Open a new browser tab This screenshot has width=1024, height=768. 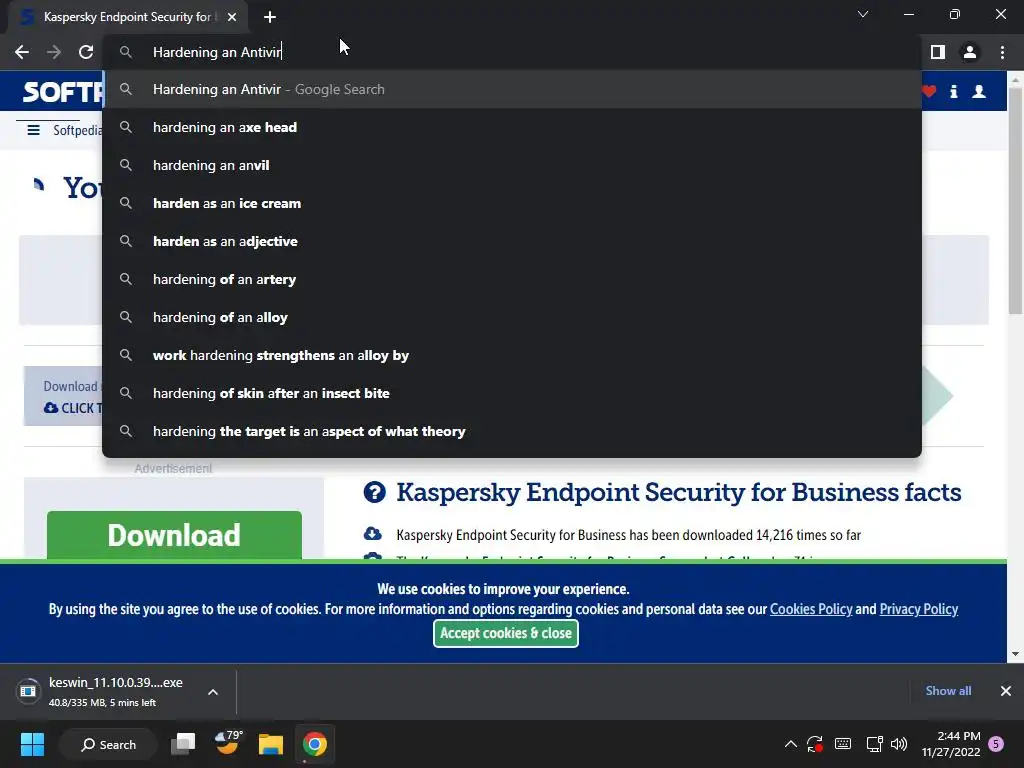(270, 17)
